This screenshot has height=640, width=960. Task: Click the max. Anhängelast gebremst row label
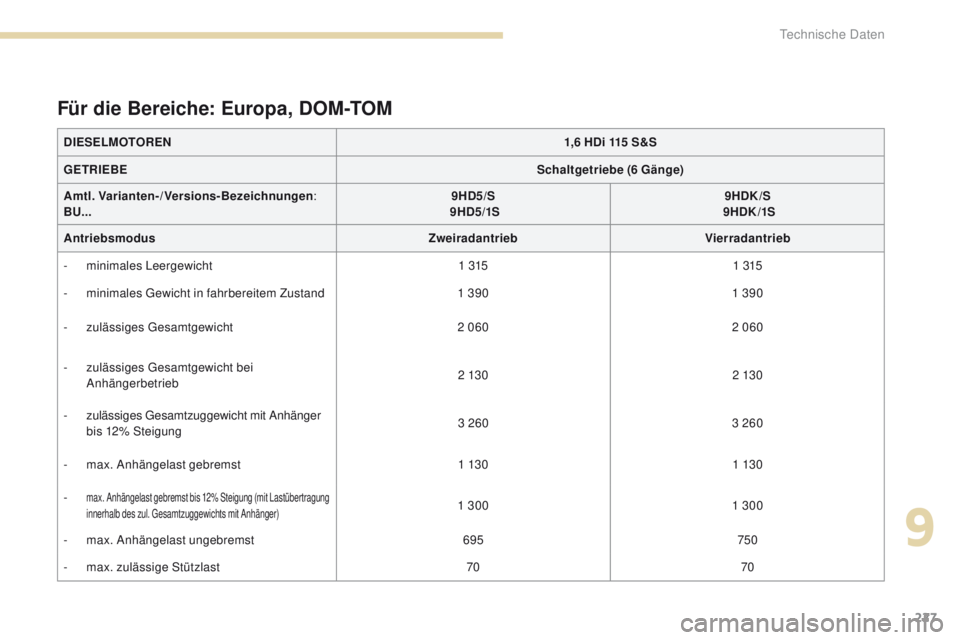pos(163,464)
